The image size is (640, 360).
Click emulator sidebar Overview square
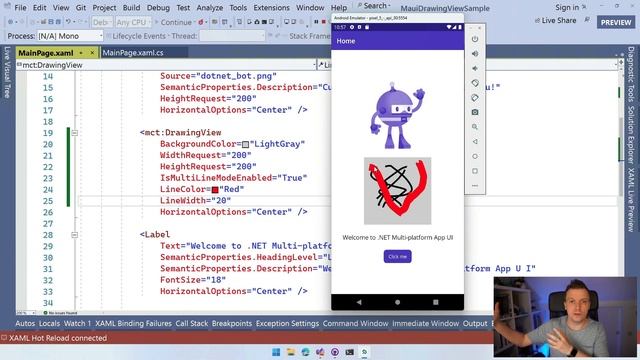(475, 171)
